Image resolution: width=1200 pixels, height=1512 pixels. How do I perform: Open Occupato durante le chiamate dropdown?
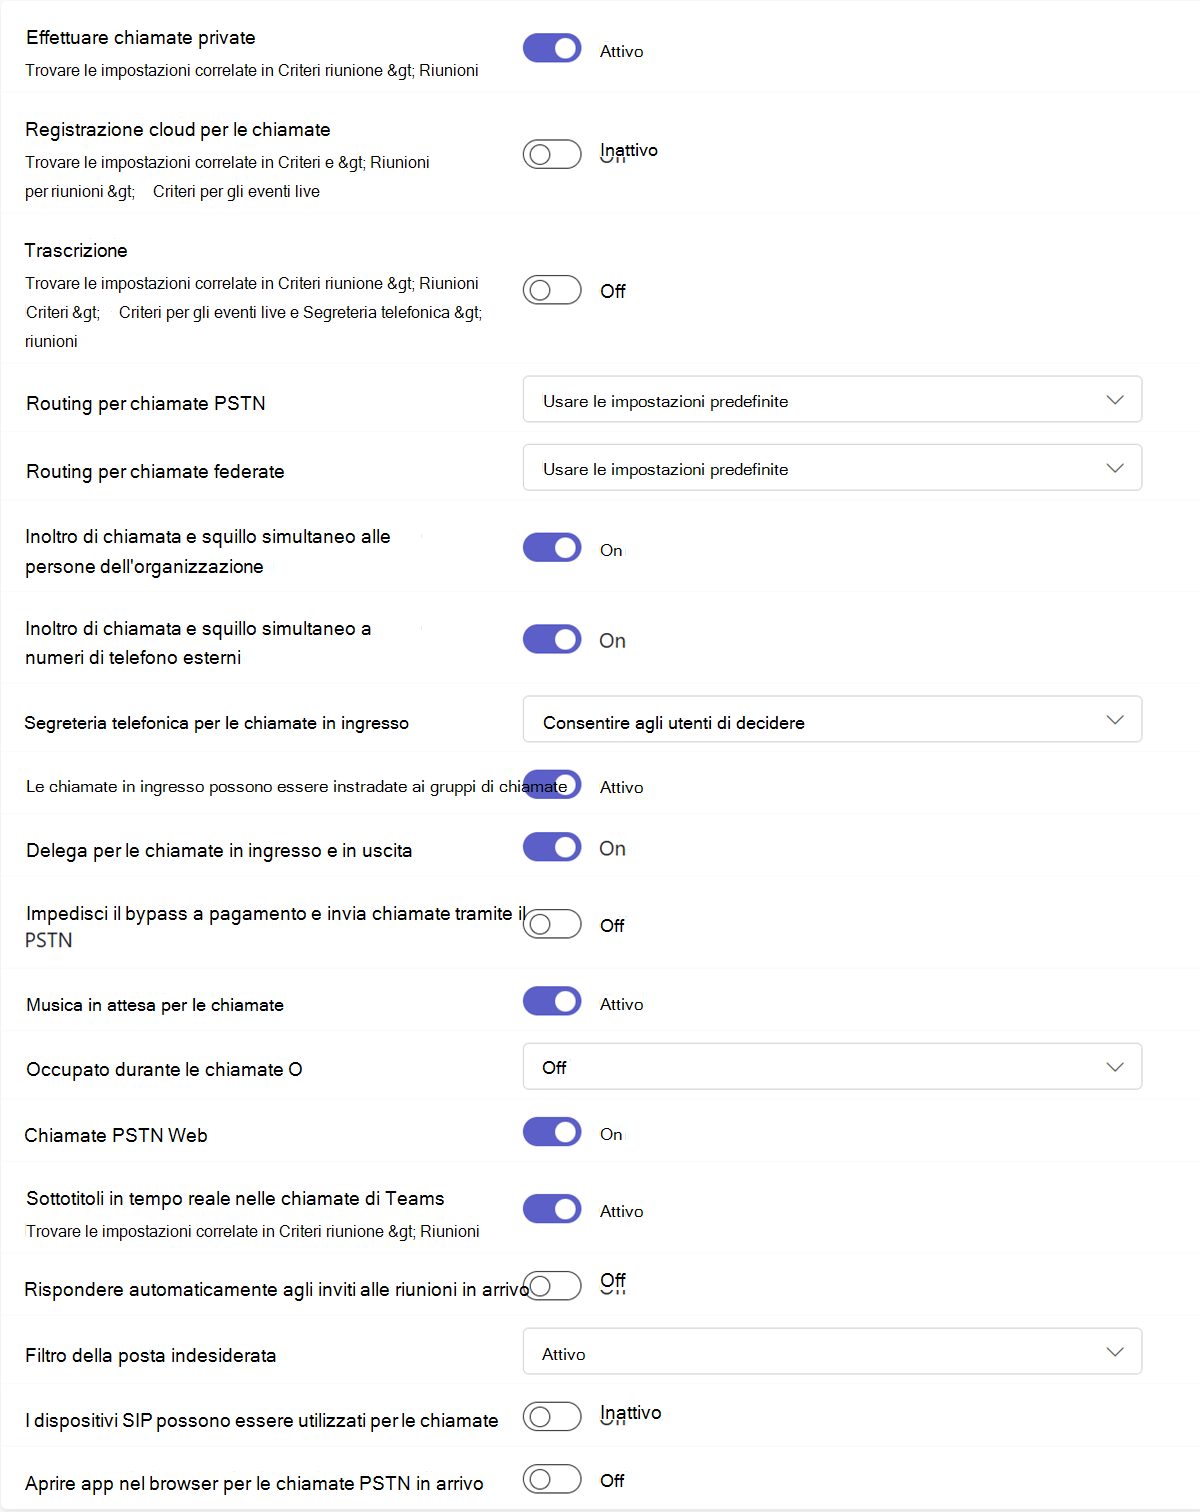(831, 1067)
